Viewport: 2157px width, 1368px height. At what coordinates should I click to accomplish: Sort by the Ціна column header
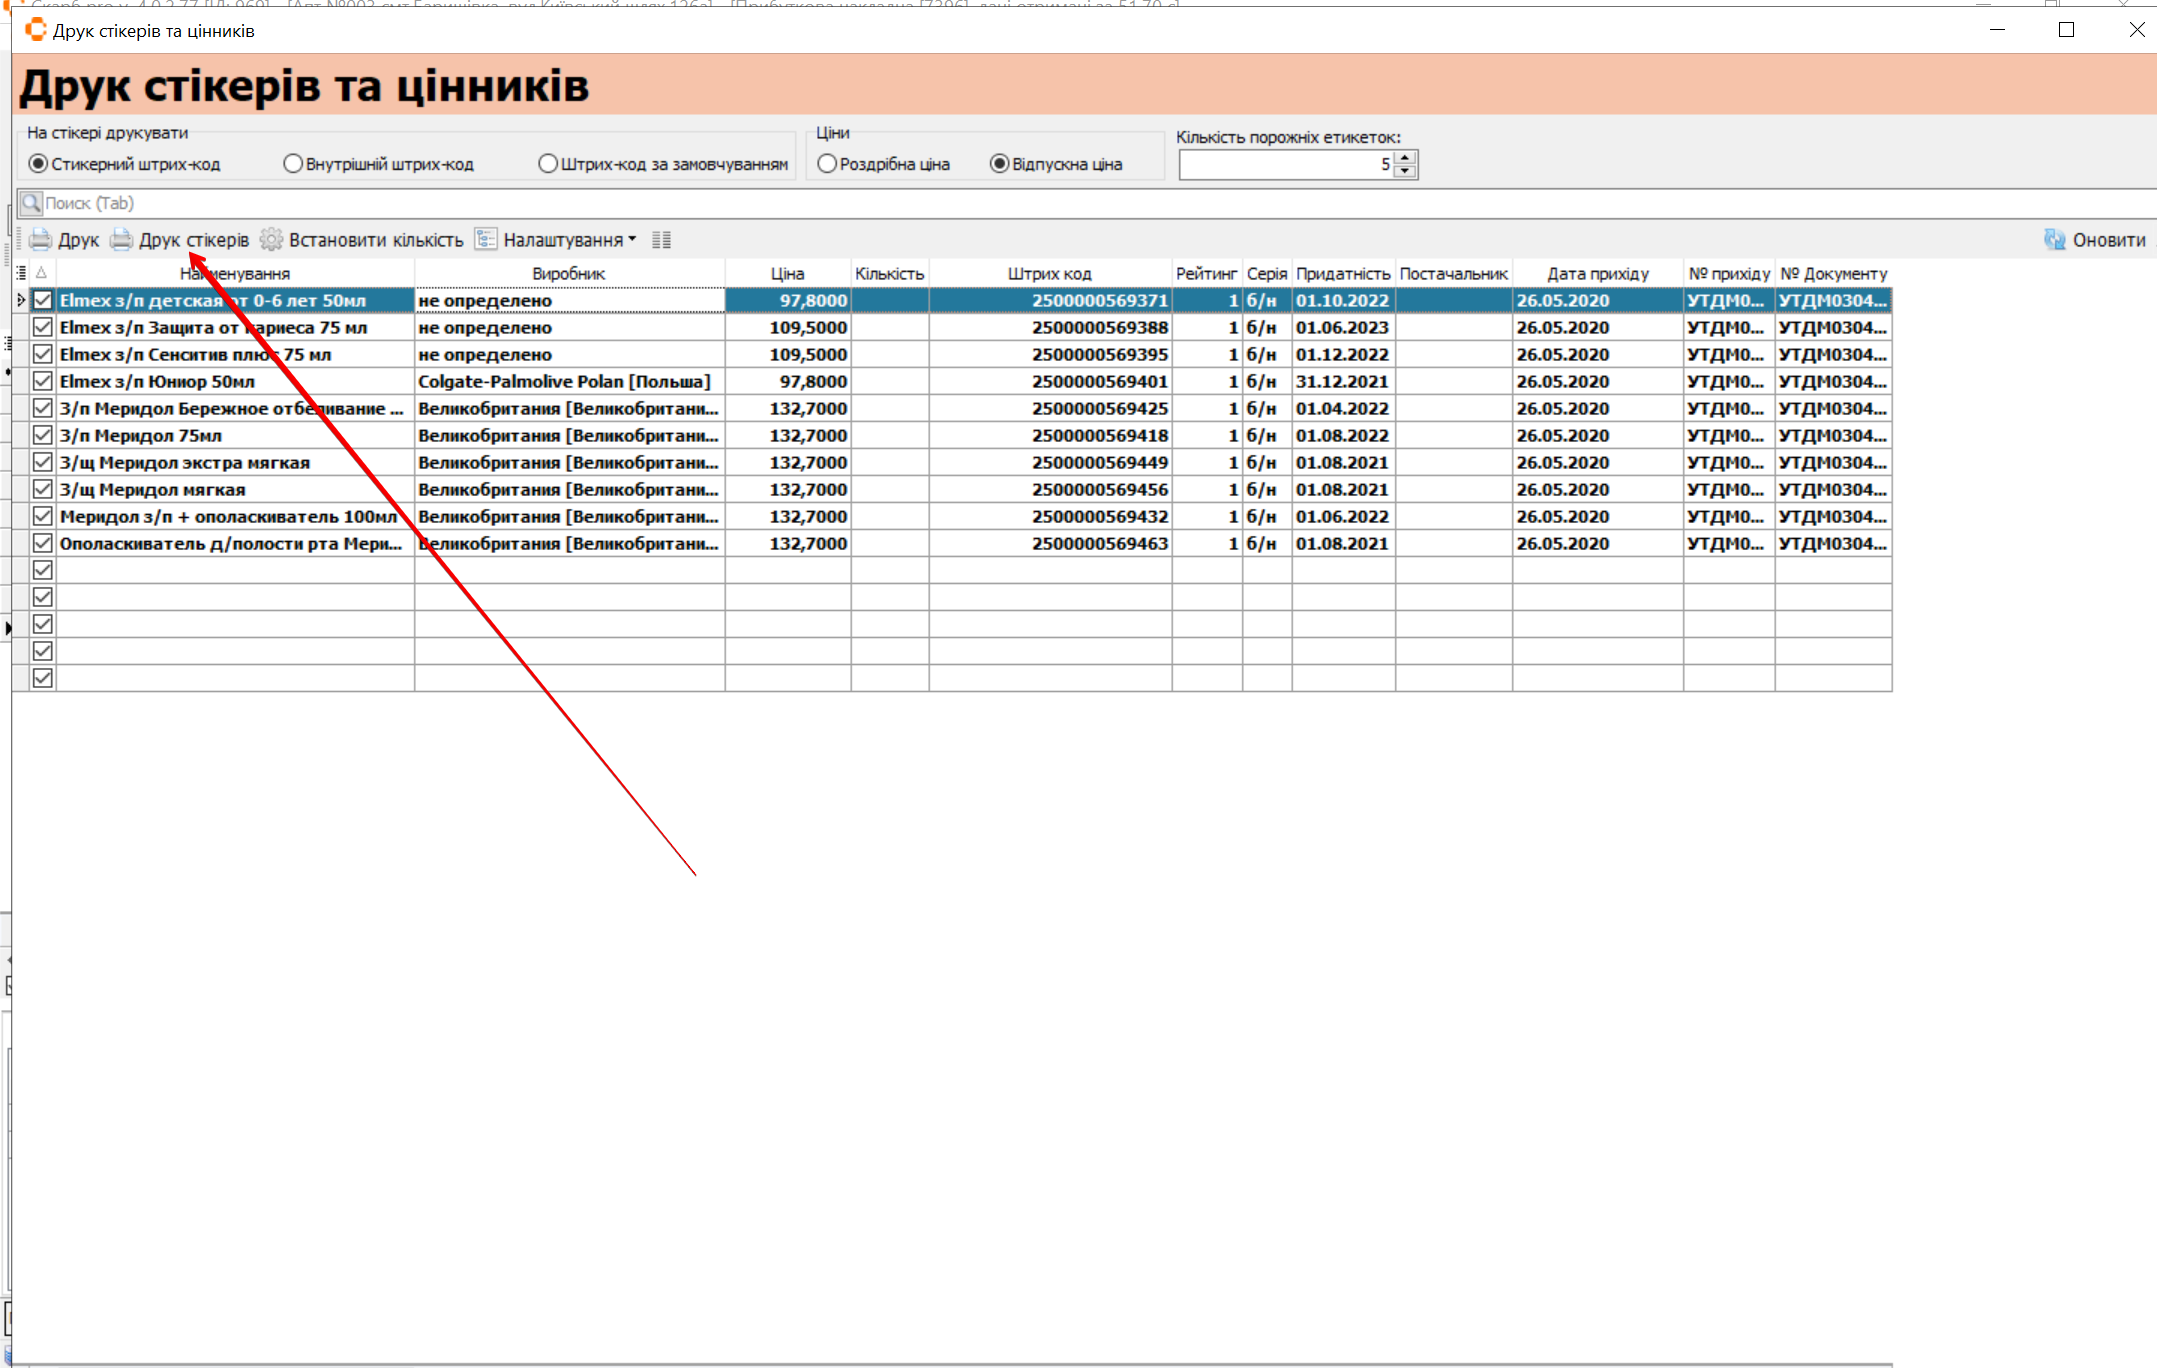pos(787,273)
